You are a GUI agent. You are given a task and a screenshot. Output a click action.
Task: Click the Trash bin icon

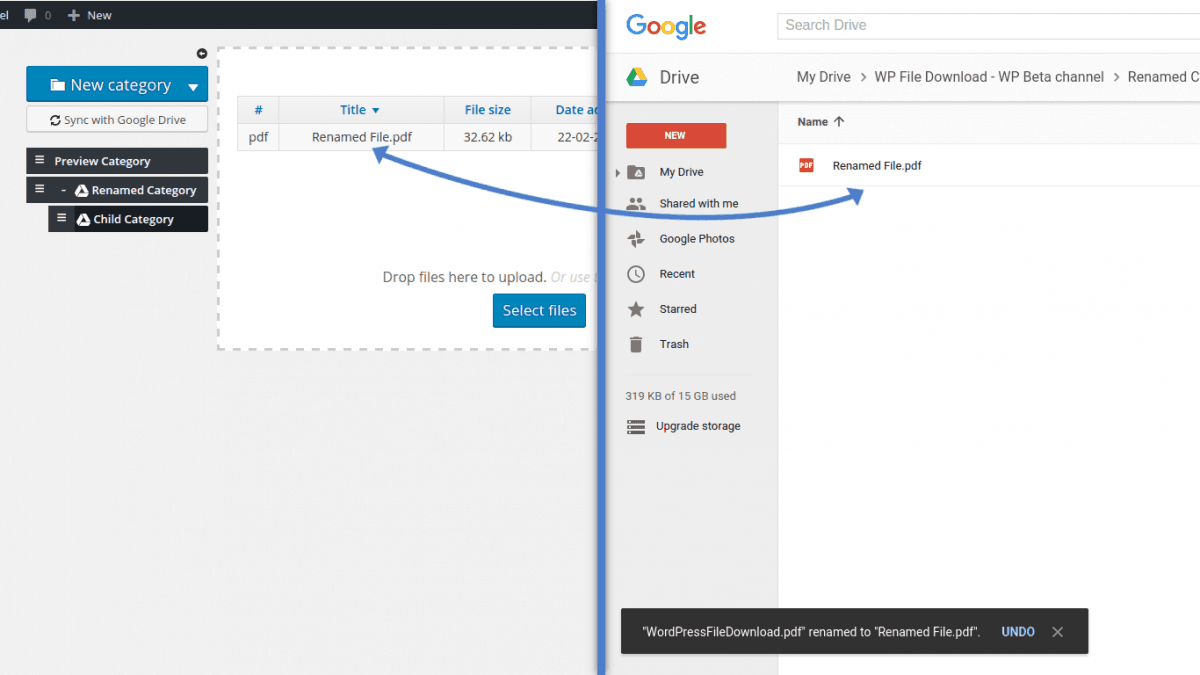tap(636, 344)
